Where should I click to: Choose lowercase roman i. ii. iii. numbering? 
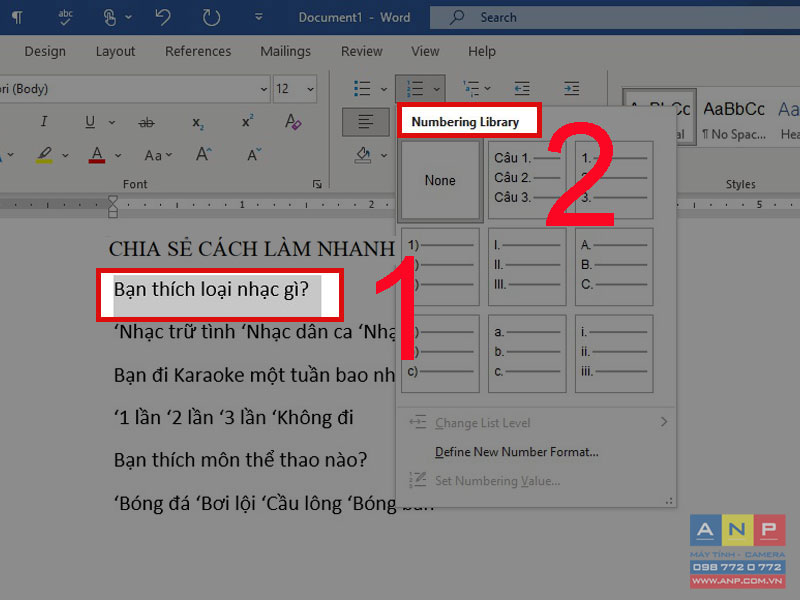tap(614, 354)
